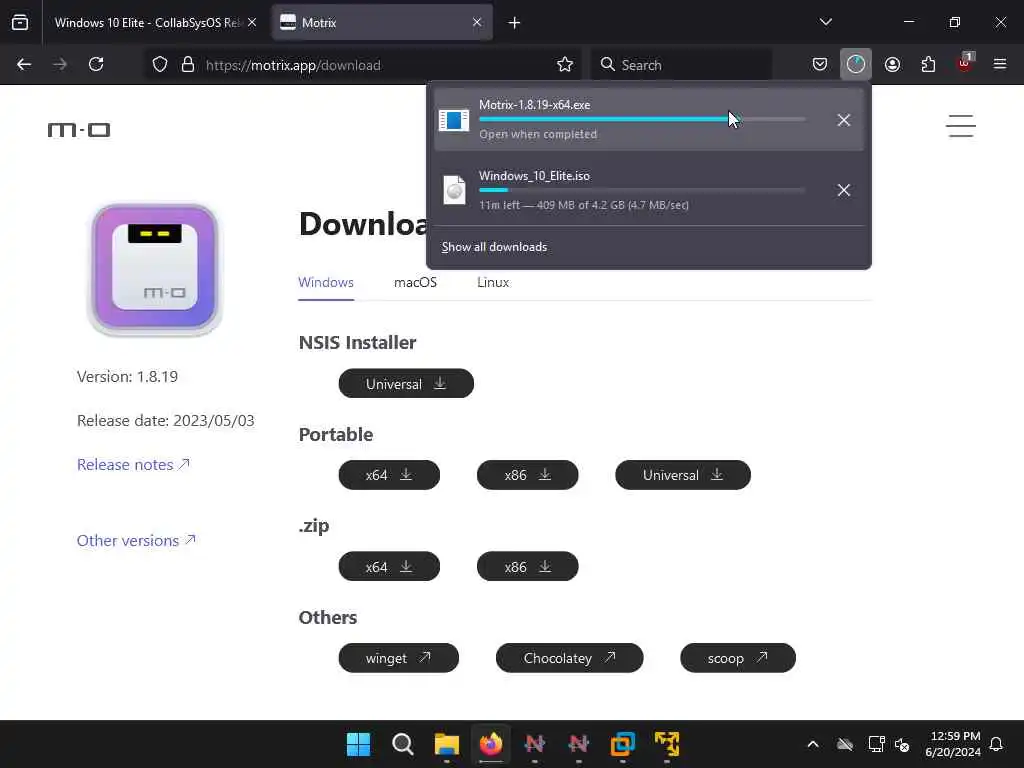Switch to the macOS platform tab
Screen dimensions: 1024x768
(415, 283)
